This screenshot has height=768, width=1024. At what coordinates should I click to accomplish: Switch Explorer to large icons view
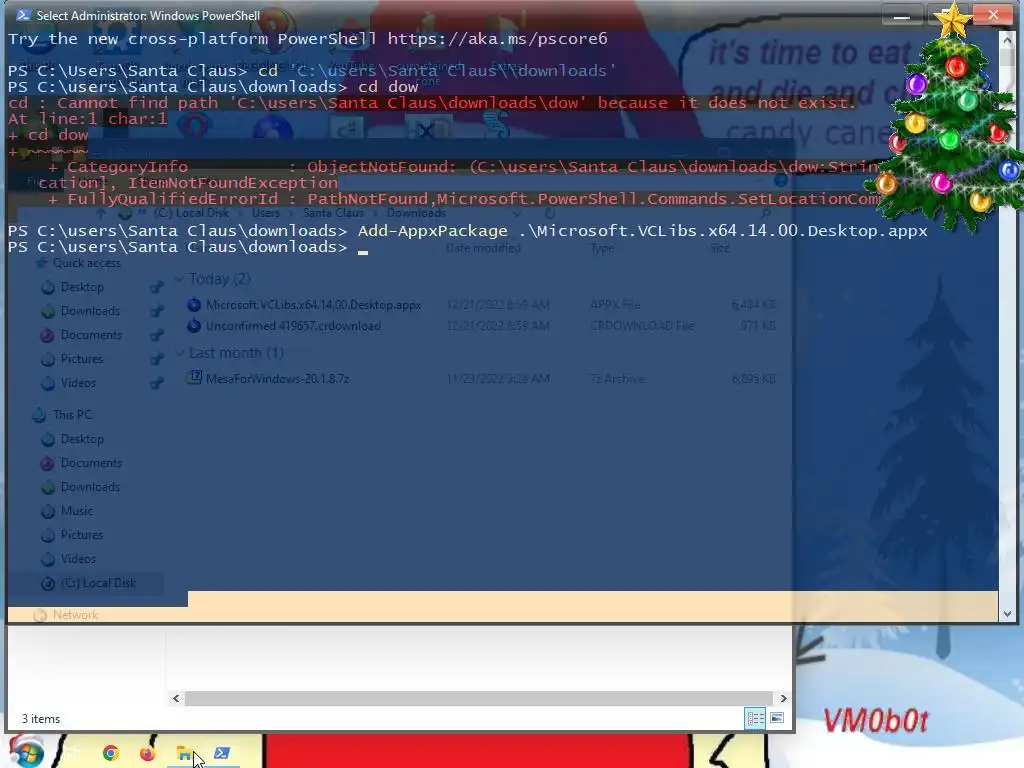point(777,718)
